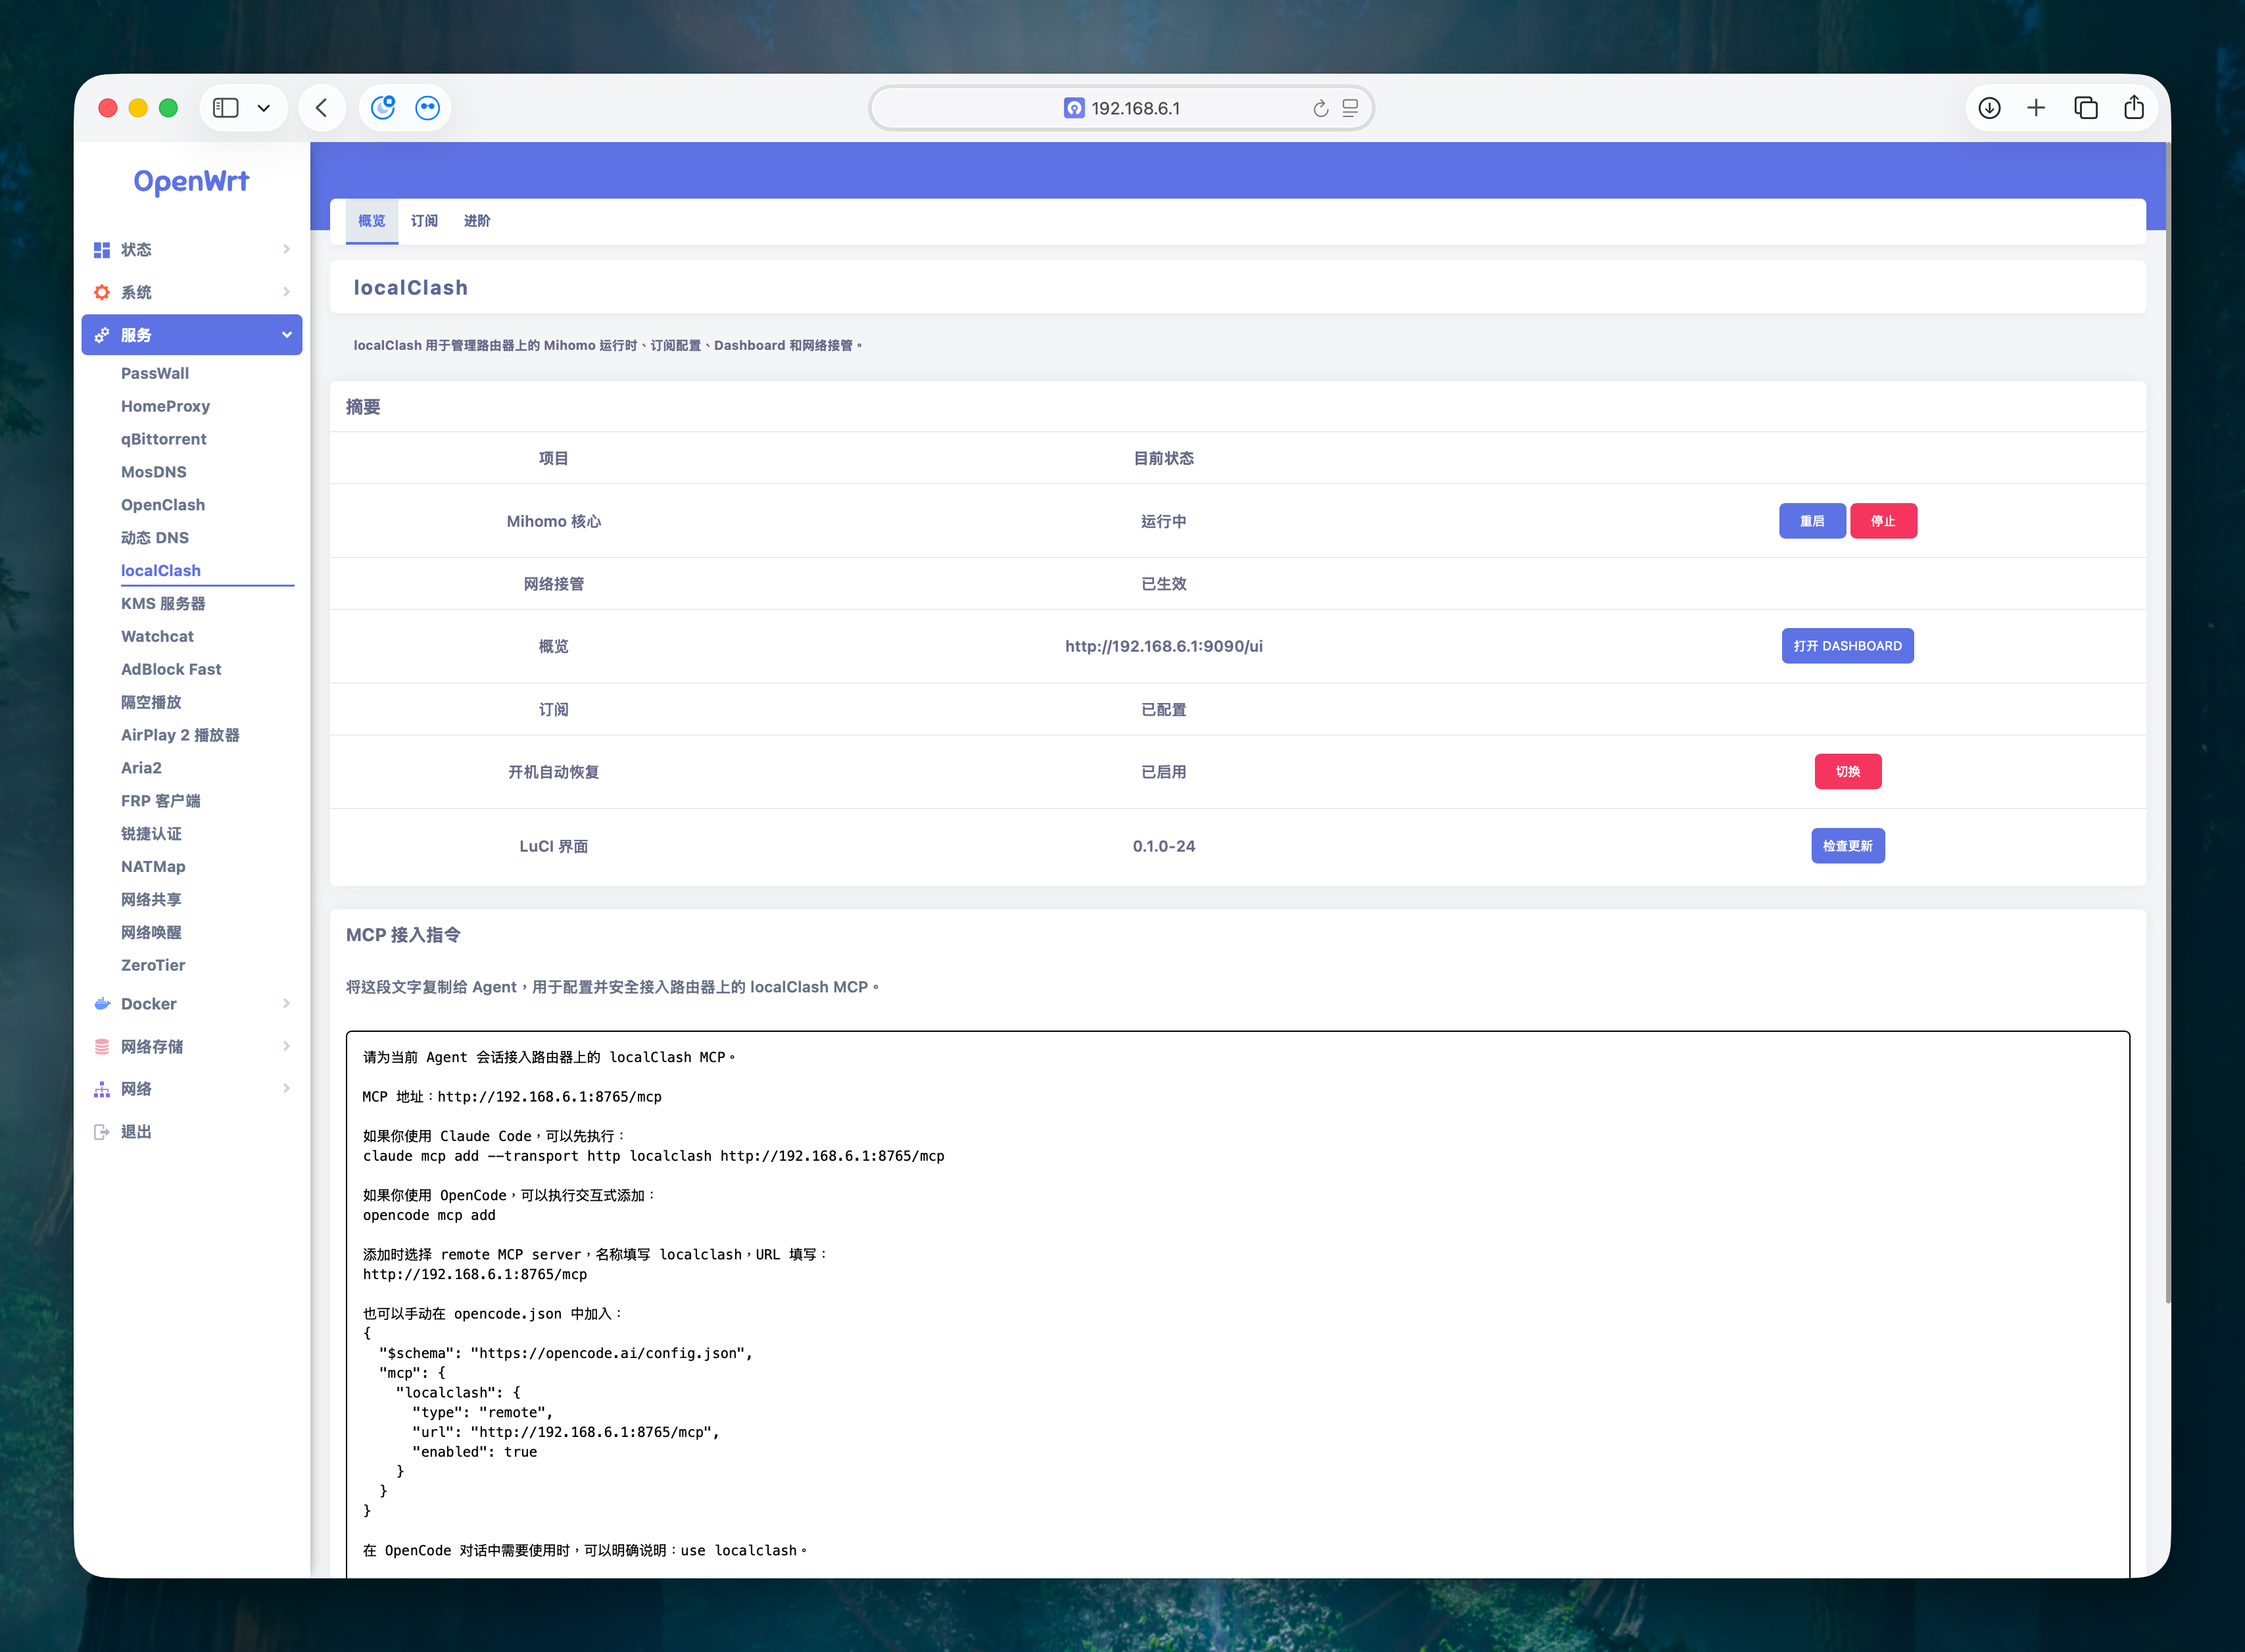Click the LuCI version value 0.1.0-24
The height and width of the screenshot is (1652, 2245).
coord(1164,846)
